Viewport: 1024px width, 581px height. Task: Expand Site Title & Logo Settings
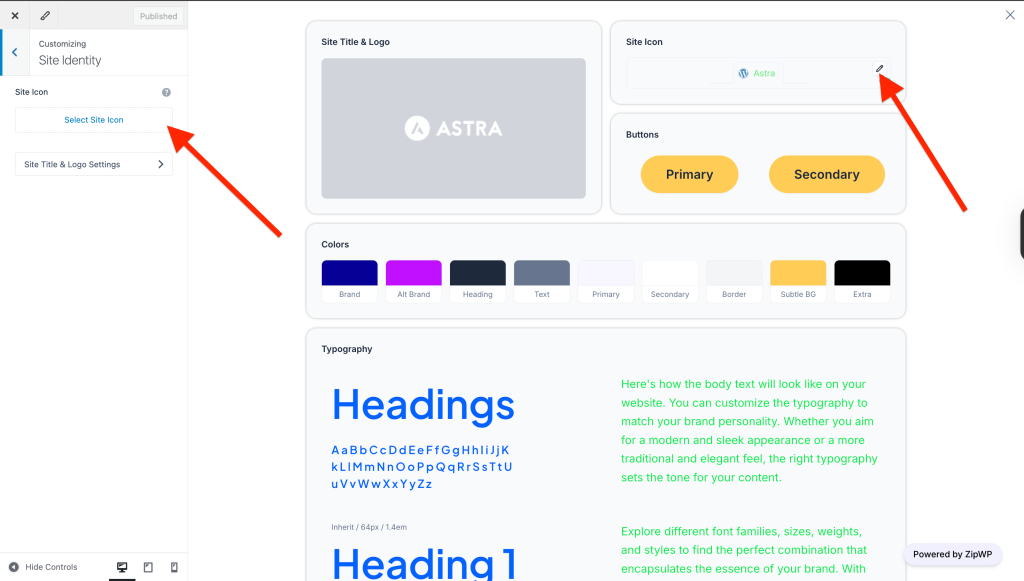[94, 164]
